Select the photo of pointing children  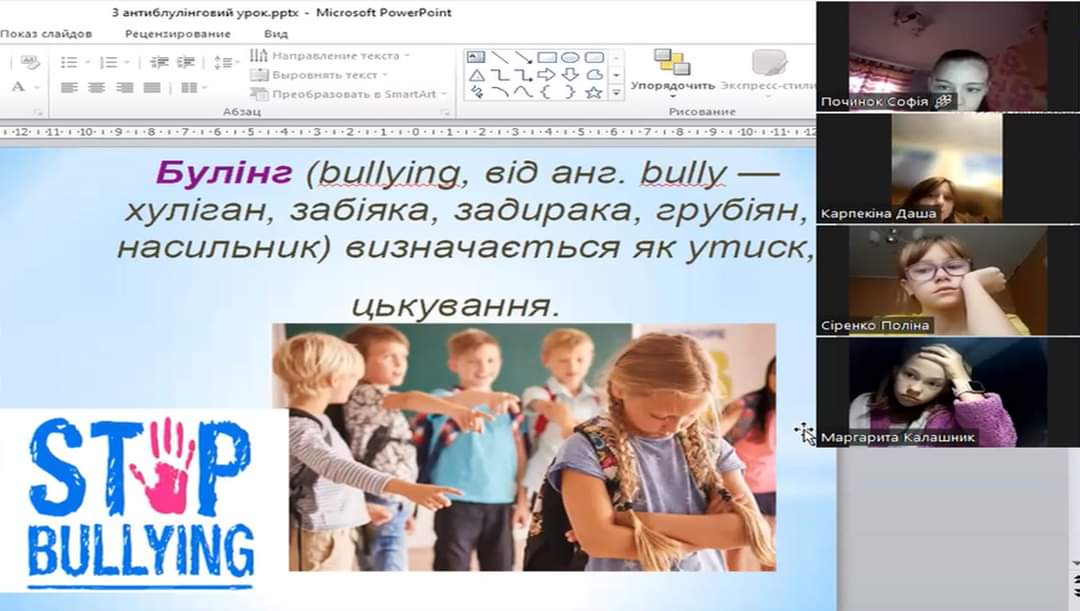524,447
